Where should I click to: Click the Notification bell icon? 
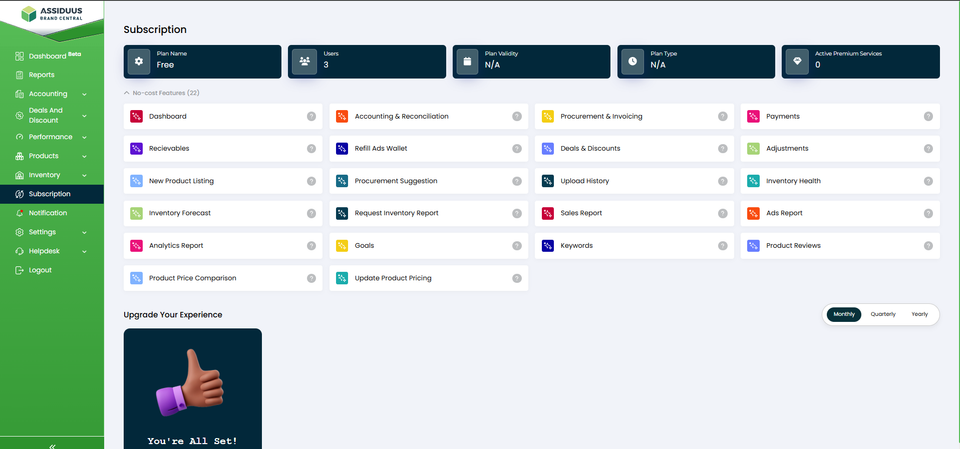click(19, 213)
